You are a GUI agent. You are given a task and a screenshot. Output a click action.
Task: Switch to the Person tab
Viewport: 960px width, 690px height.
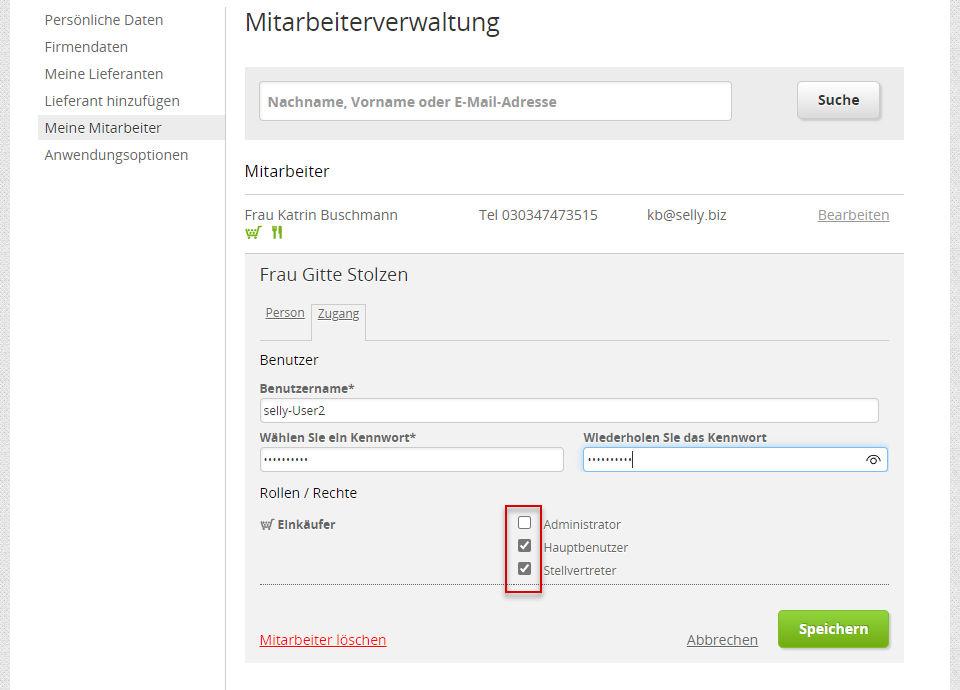coord(285,313)
